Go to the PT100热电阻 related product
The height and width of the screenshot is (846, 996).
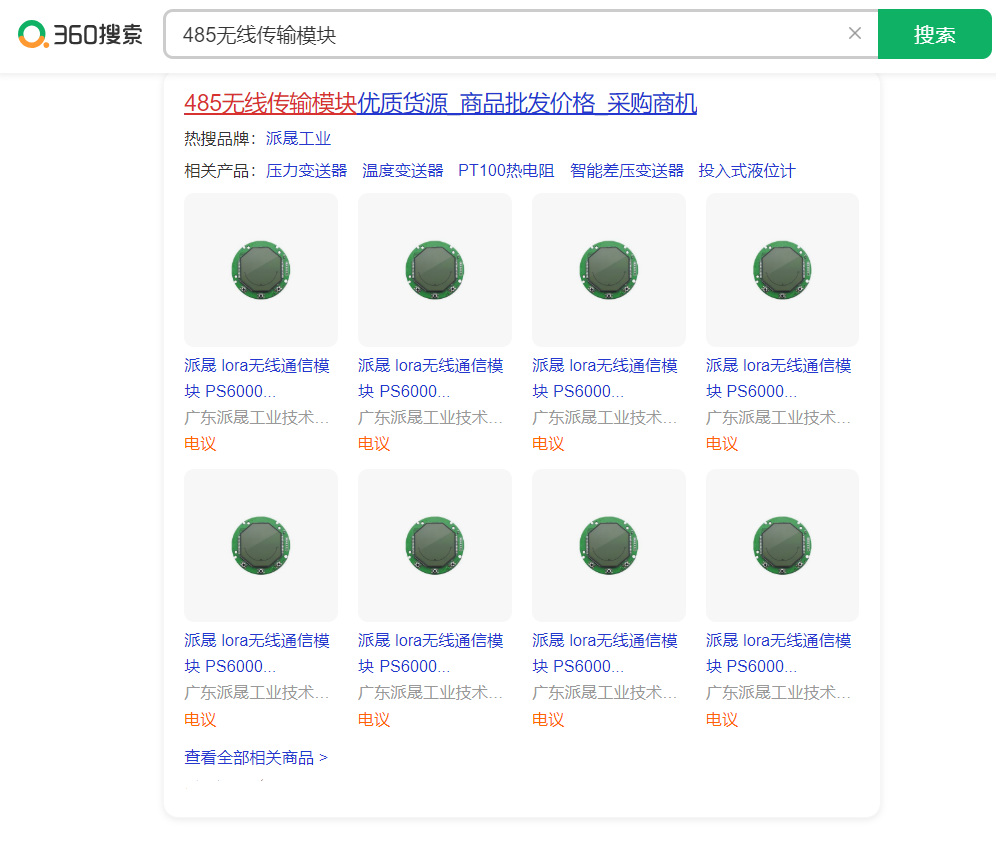[506, 170]
